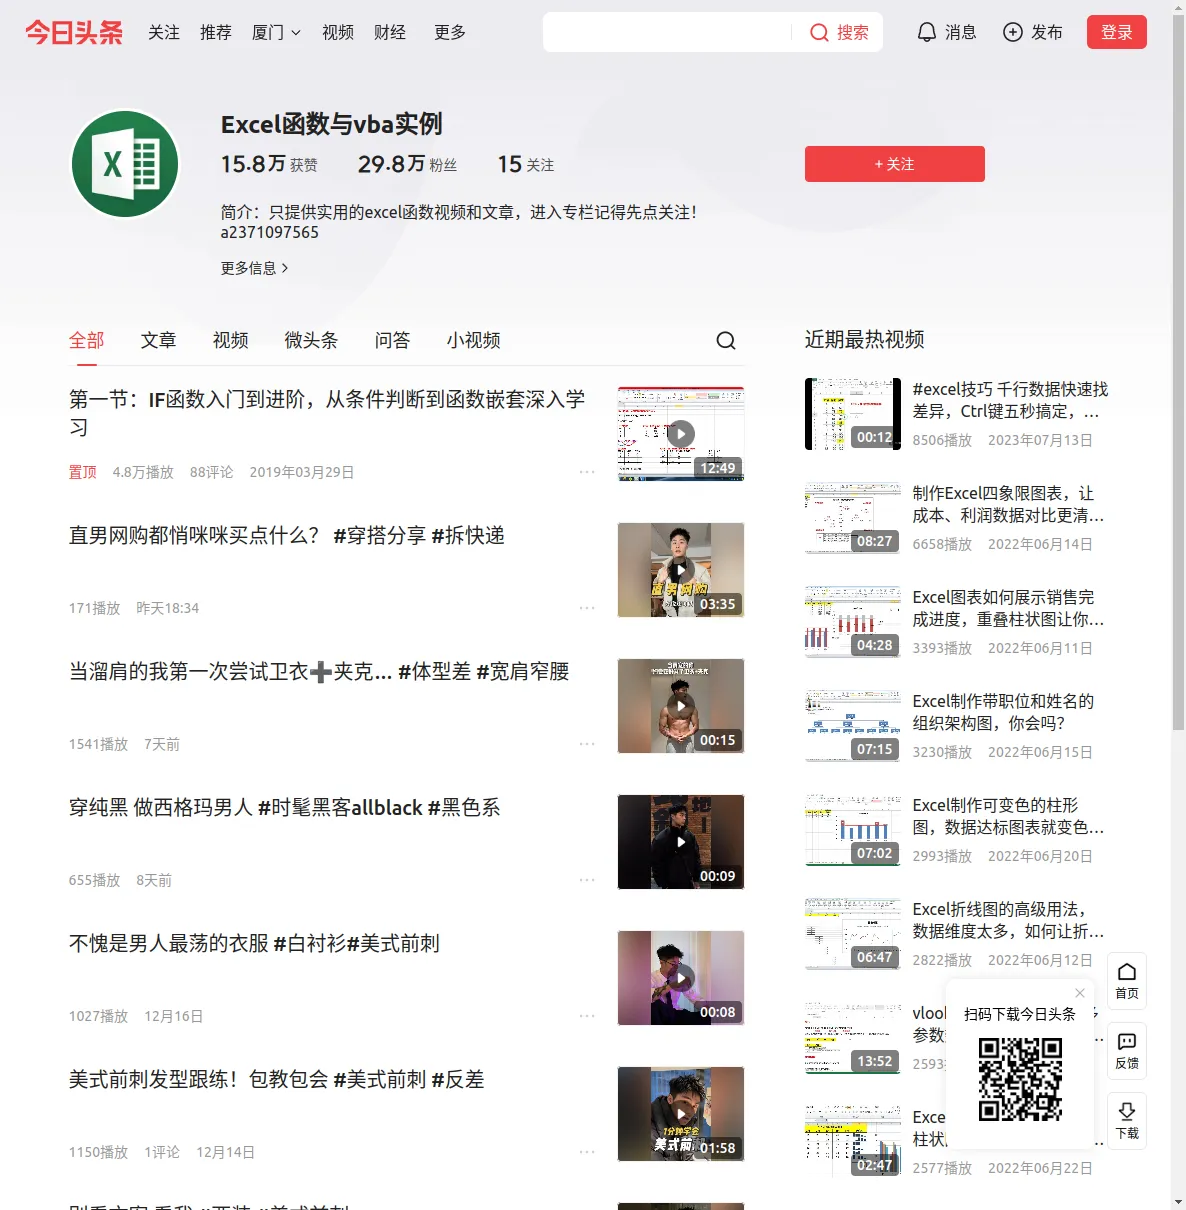Viewport: 1186px width, 1210px height.
Task: Play the IF函数 video thumbnail
Action: tap(681, 434)
